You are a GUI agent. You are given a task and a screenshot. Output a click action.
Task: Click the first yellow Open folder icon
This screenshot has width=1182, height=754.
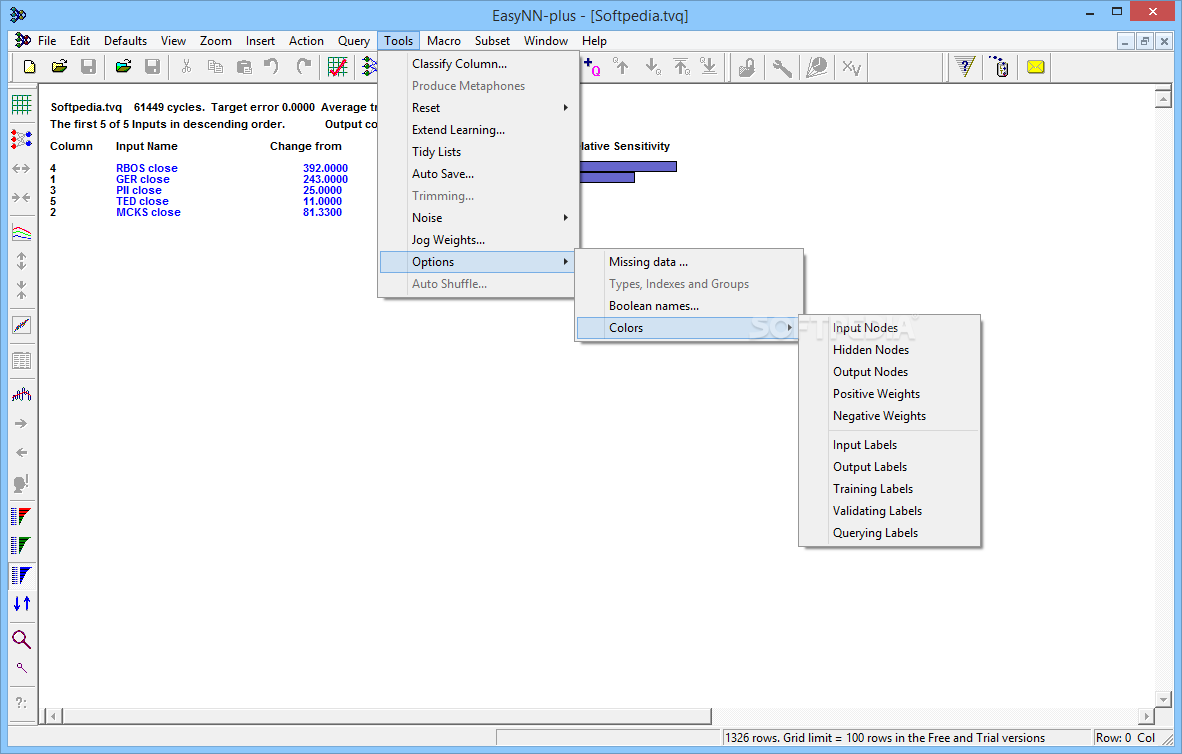[60, 67]
